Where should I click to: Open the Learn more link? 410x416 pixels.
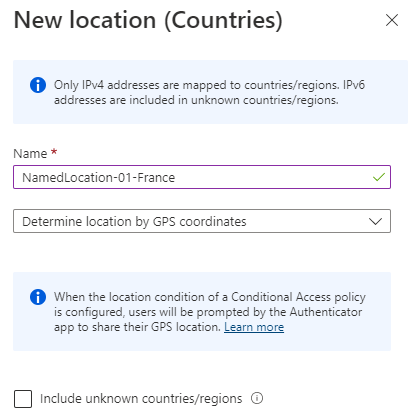click(254, 327)
